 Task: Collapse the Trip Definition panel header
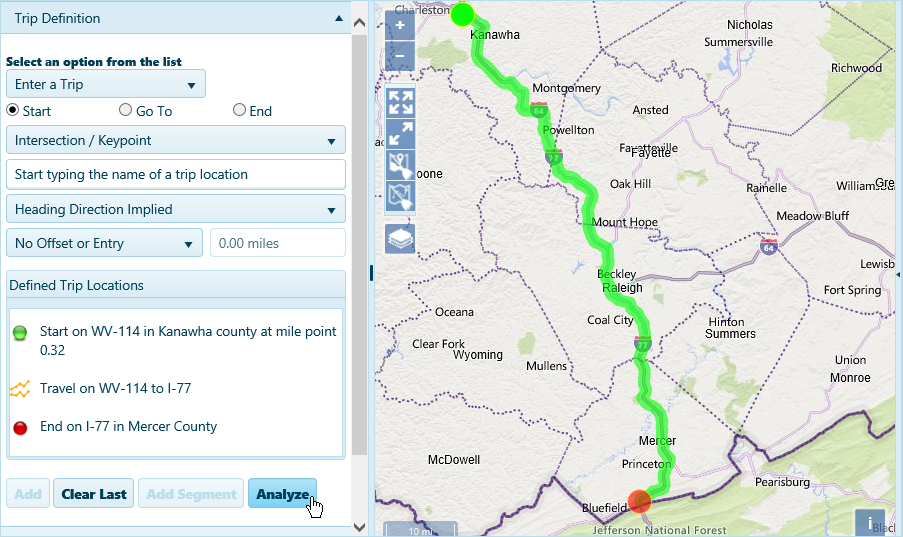tap(339, 18)
